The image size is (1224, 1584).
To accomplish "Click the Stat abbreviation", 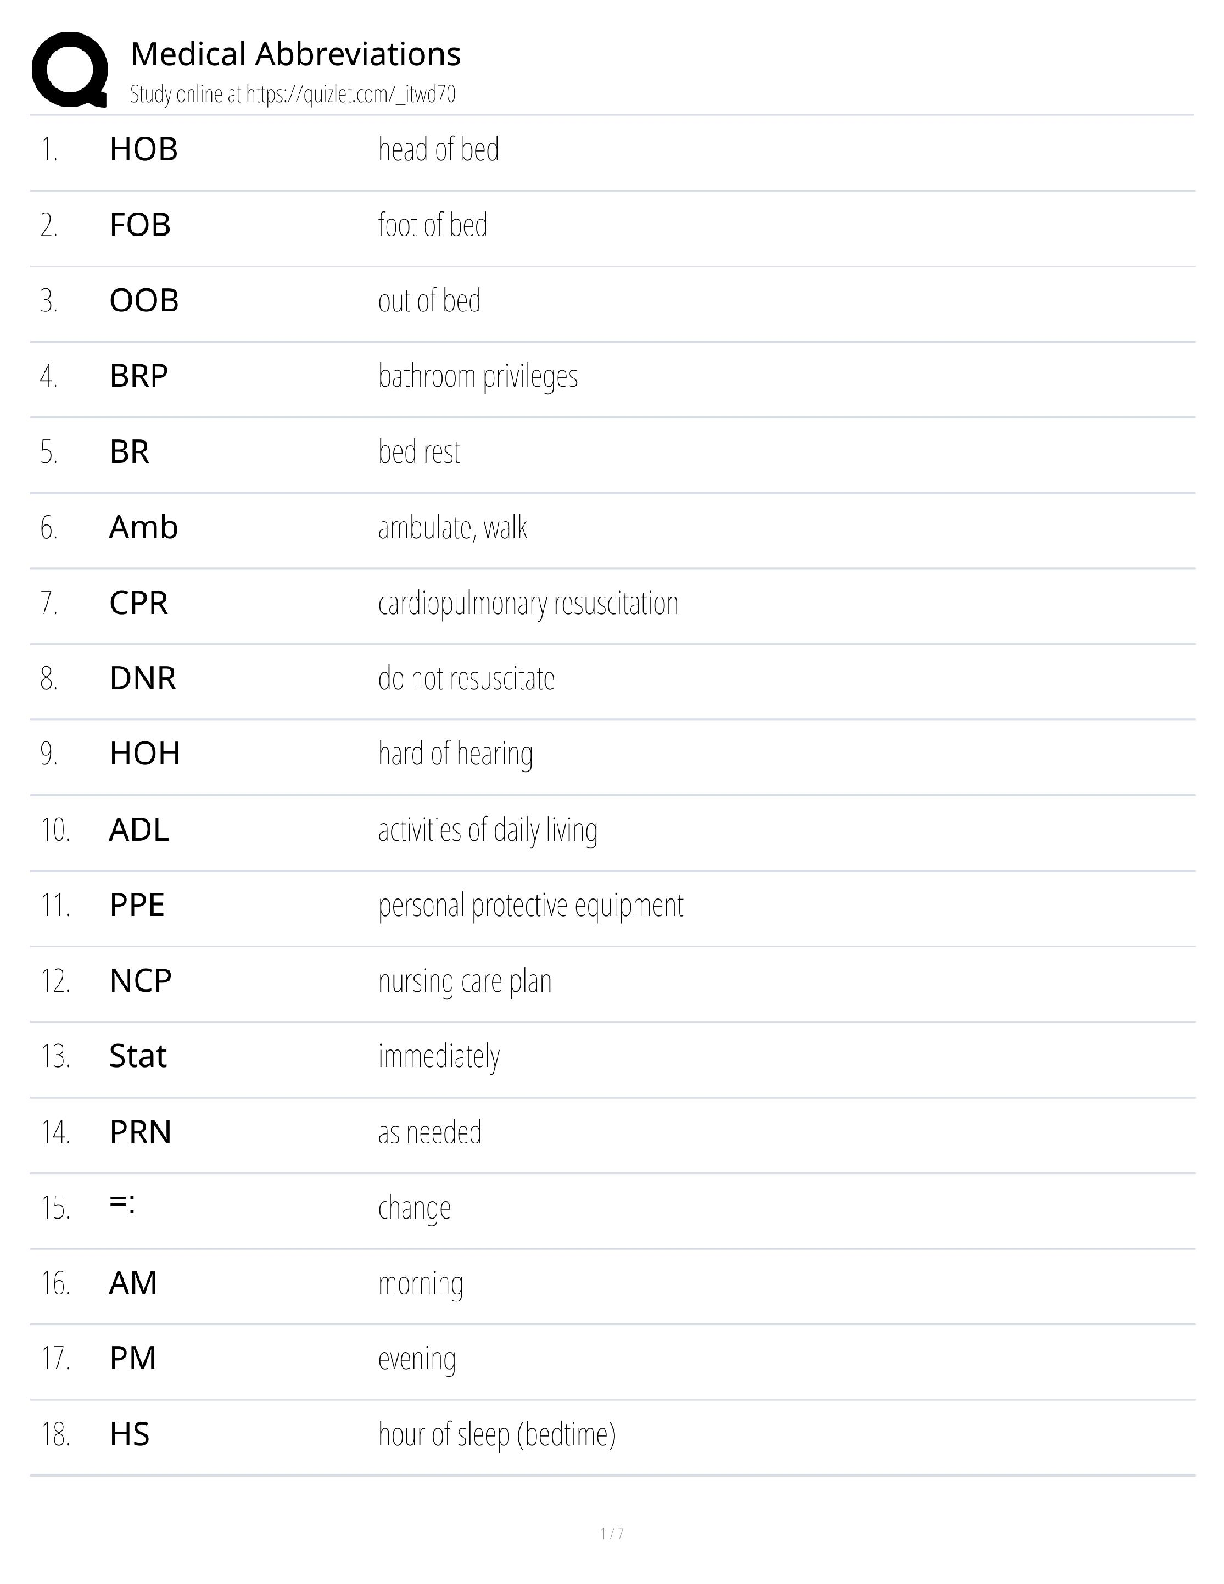I will [138, 1056].
